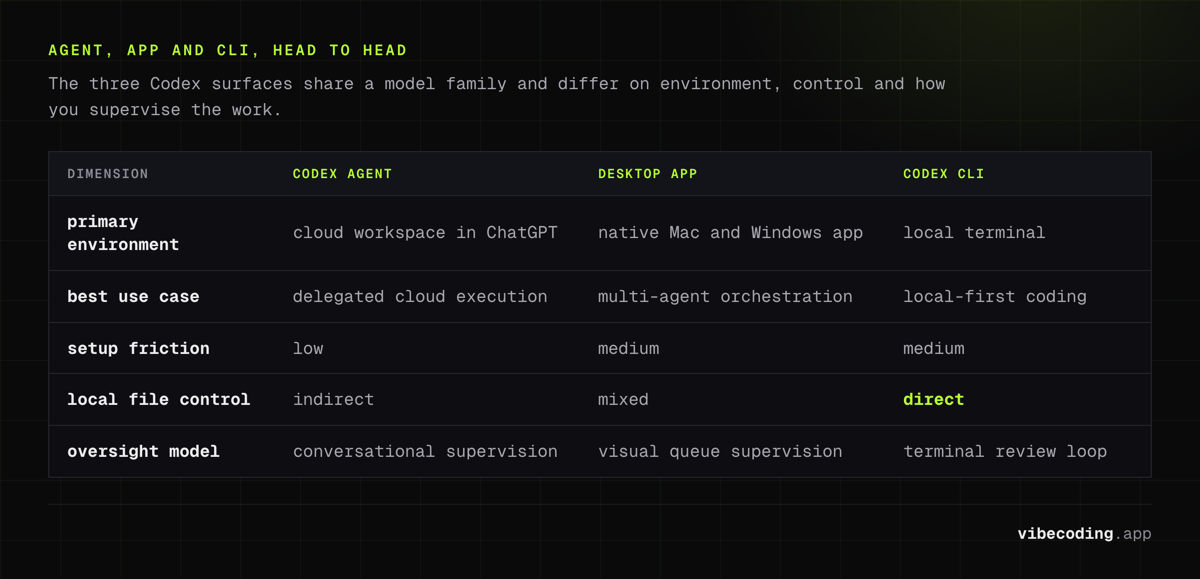
Task: Select the 'local file control' row label
Action: (159, 400)
